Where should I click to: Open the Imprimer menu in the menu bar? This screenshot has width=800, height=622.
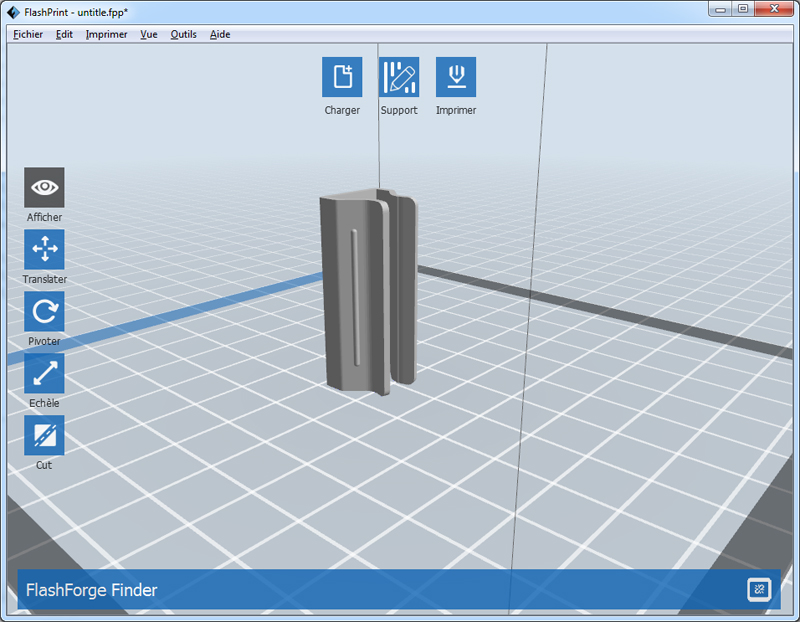pos(107,34)
